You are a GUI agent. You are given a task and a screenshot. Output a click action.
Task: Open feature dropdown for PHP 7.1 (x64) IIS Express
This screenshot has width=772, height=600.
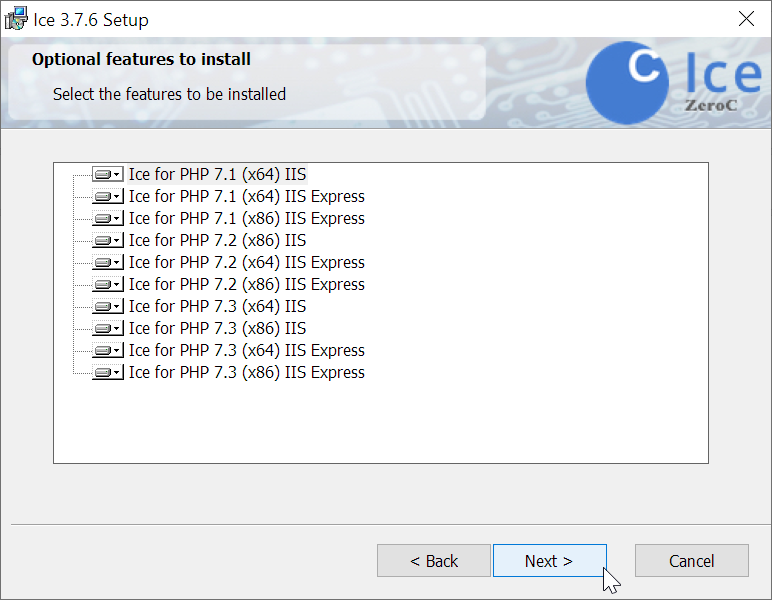[107, 196]
